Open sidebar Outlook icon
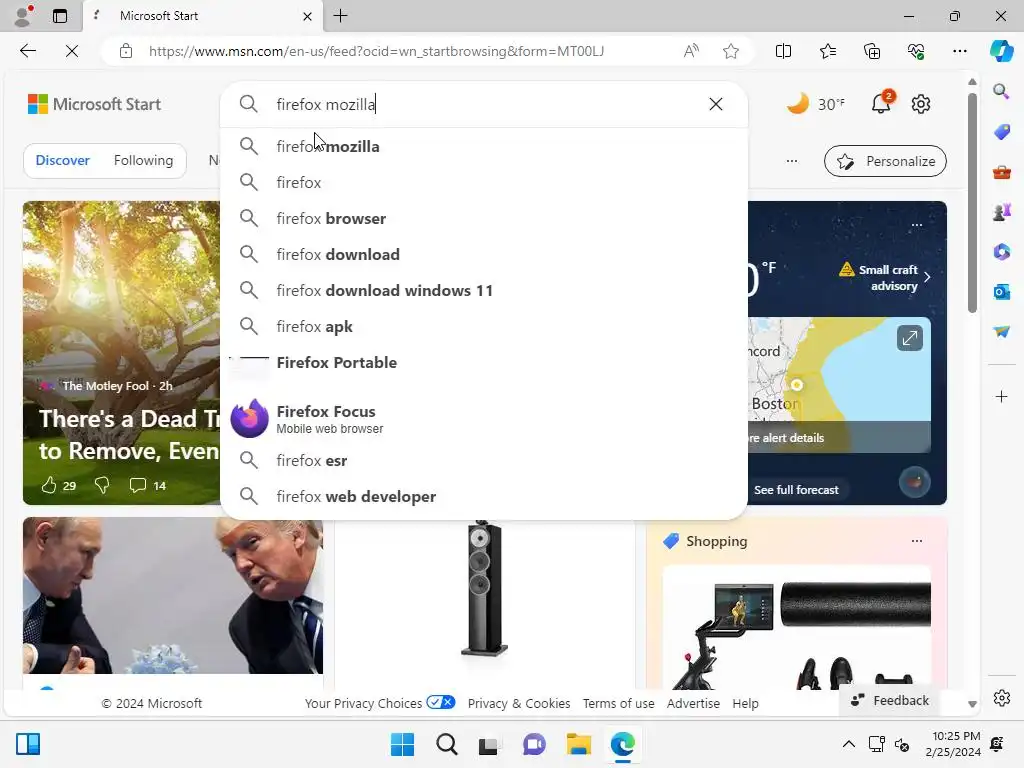Image resolution: width=1024 pixels, height=768 pixels. 1001,291
